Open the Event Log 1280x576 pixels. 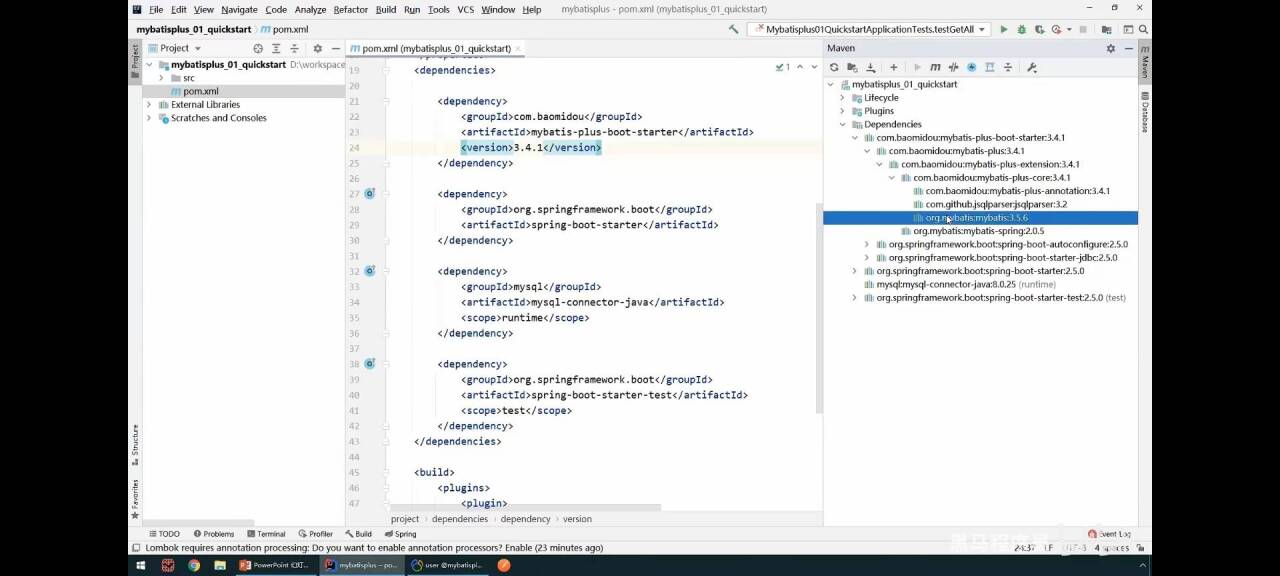(x=1109, y=534)
